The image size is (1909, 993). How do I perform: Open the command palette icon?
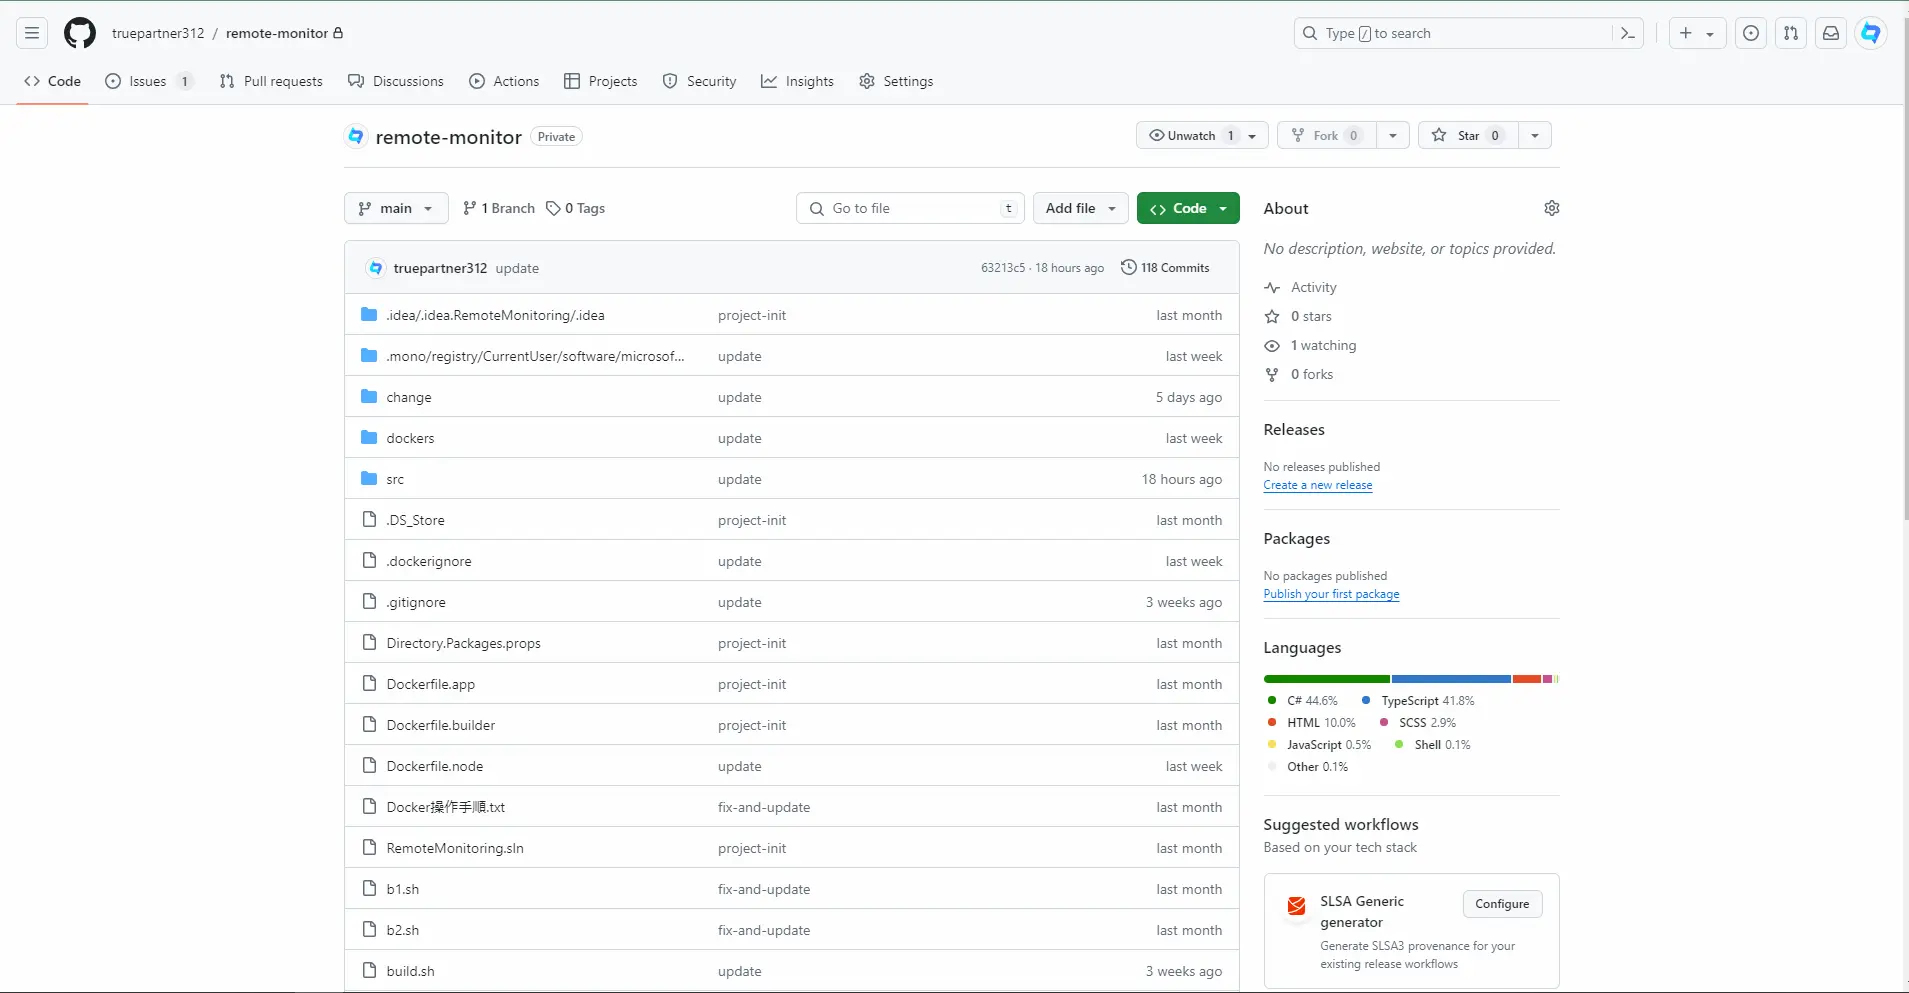[1627, 33]
